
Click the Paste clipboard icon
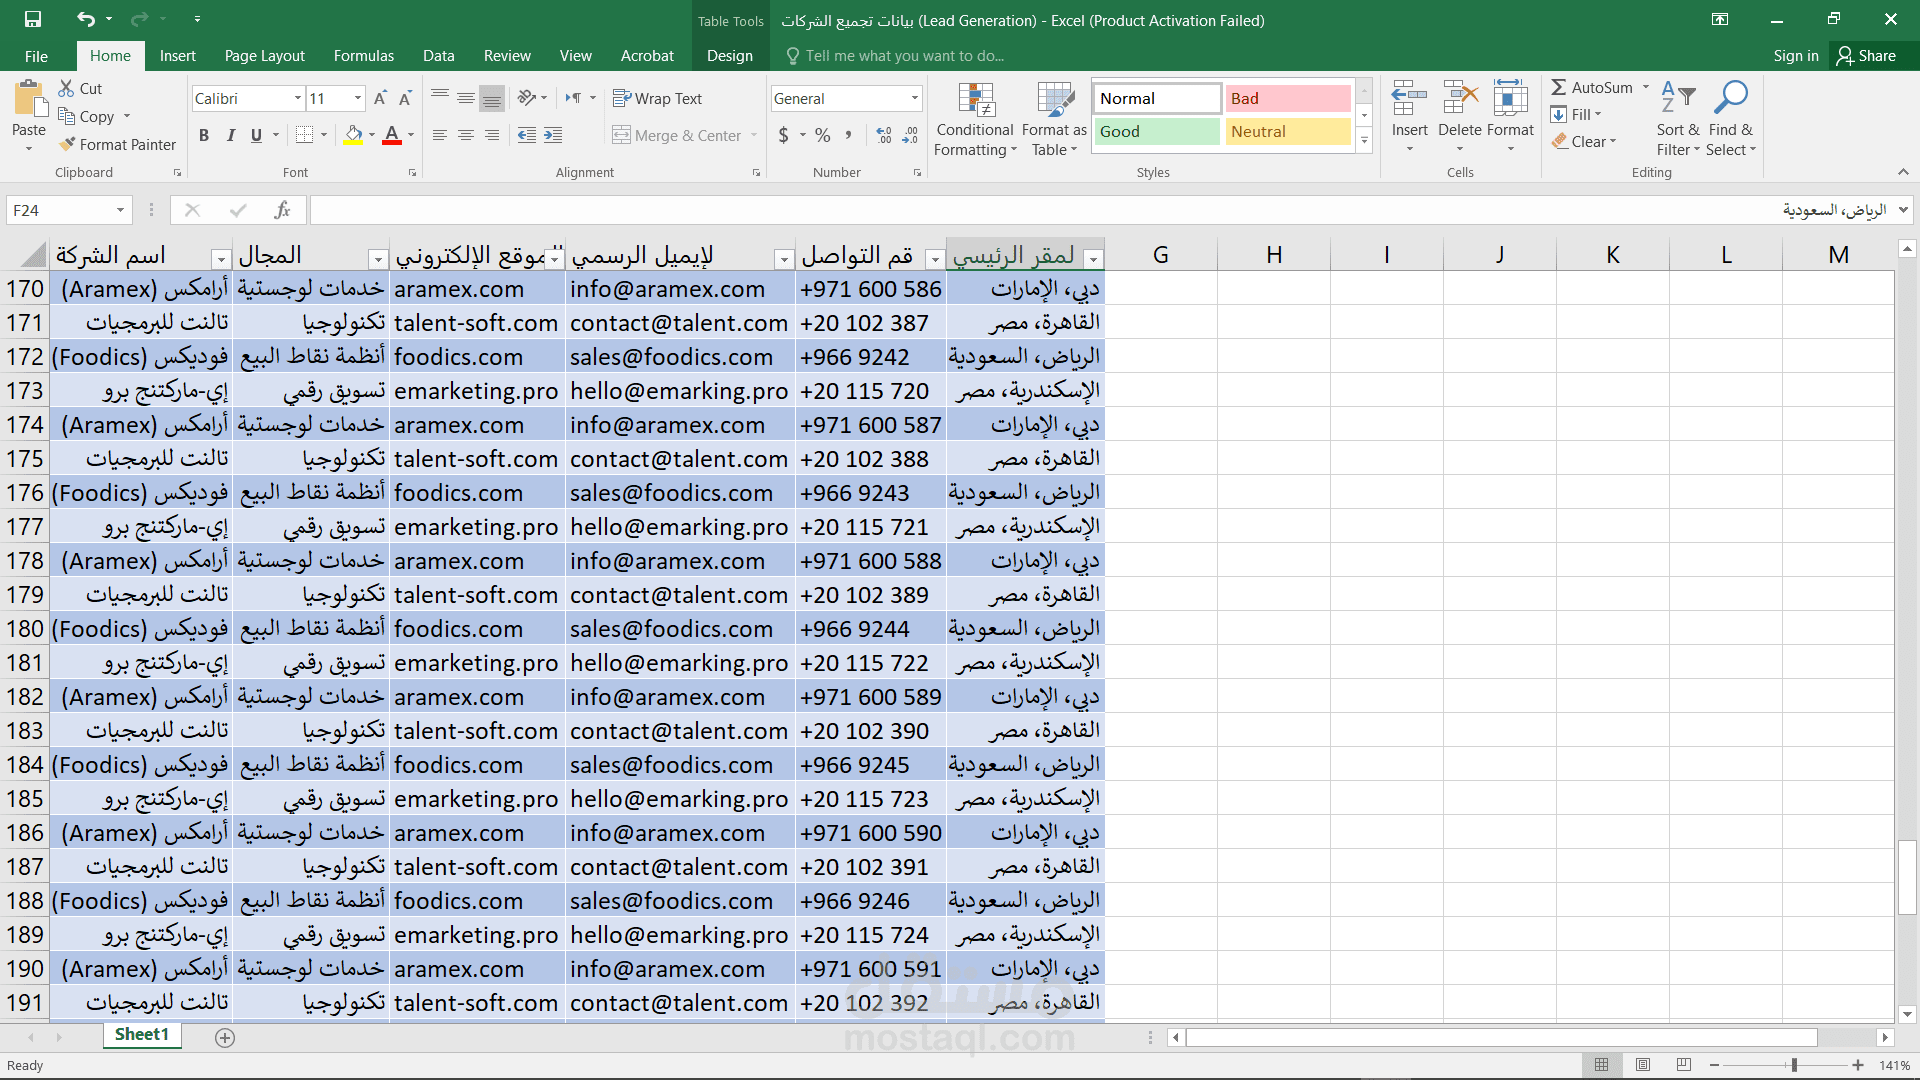click(29, 100)
